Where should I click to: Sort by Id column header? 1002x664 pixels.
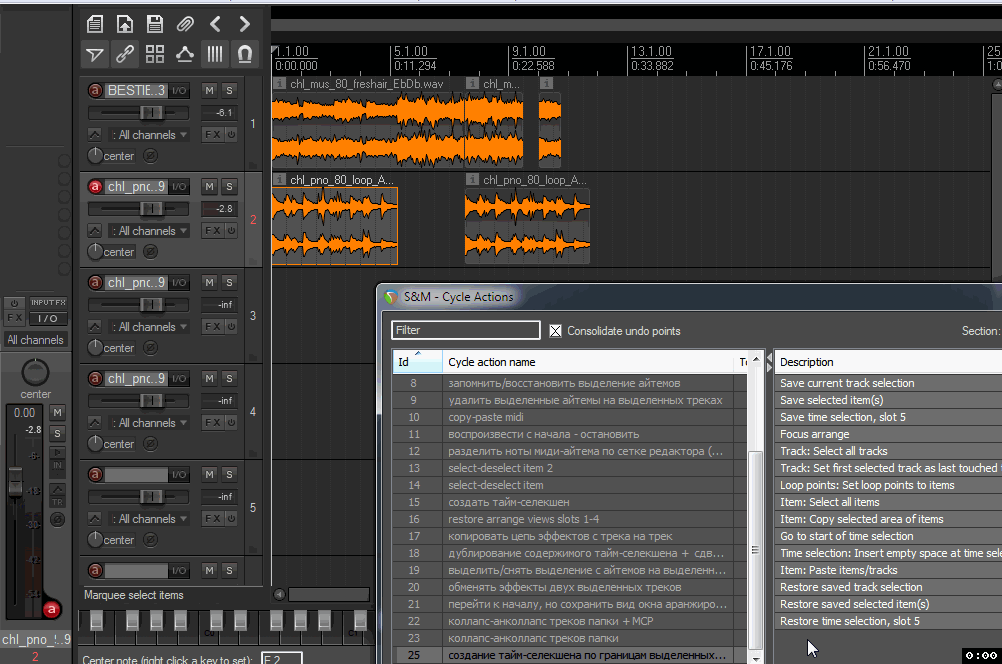(x=417, y=362)
